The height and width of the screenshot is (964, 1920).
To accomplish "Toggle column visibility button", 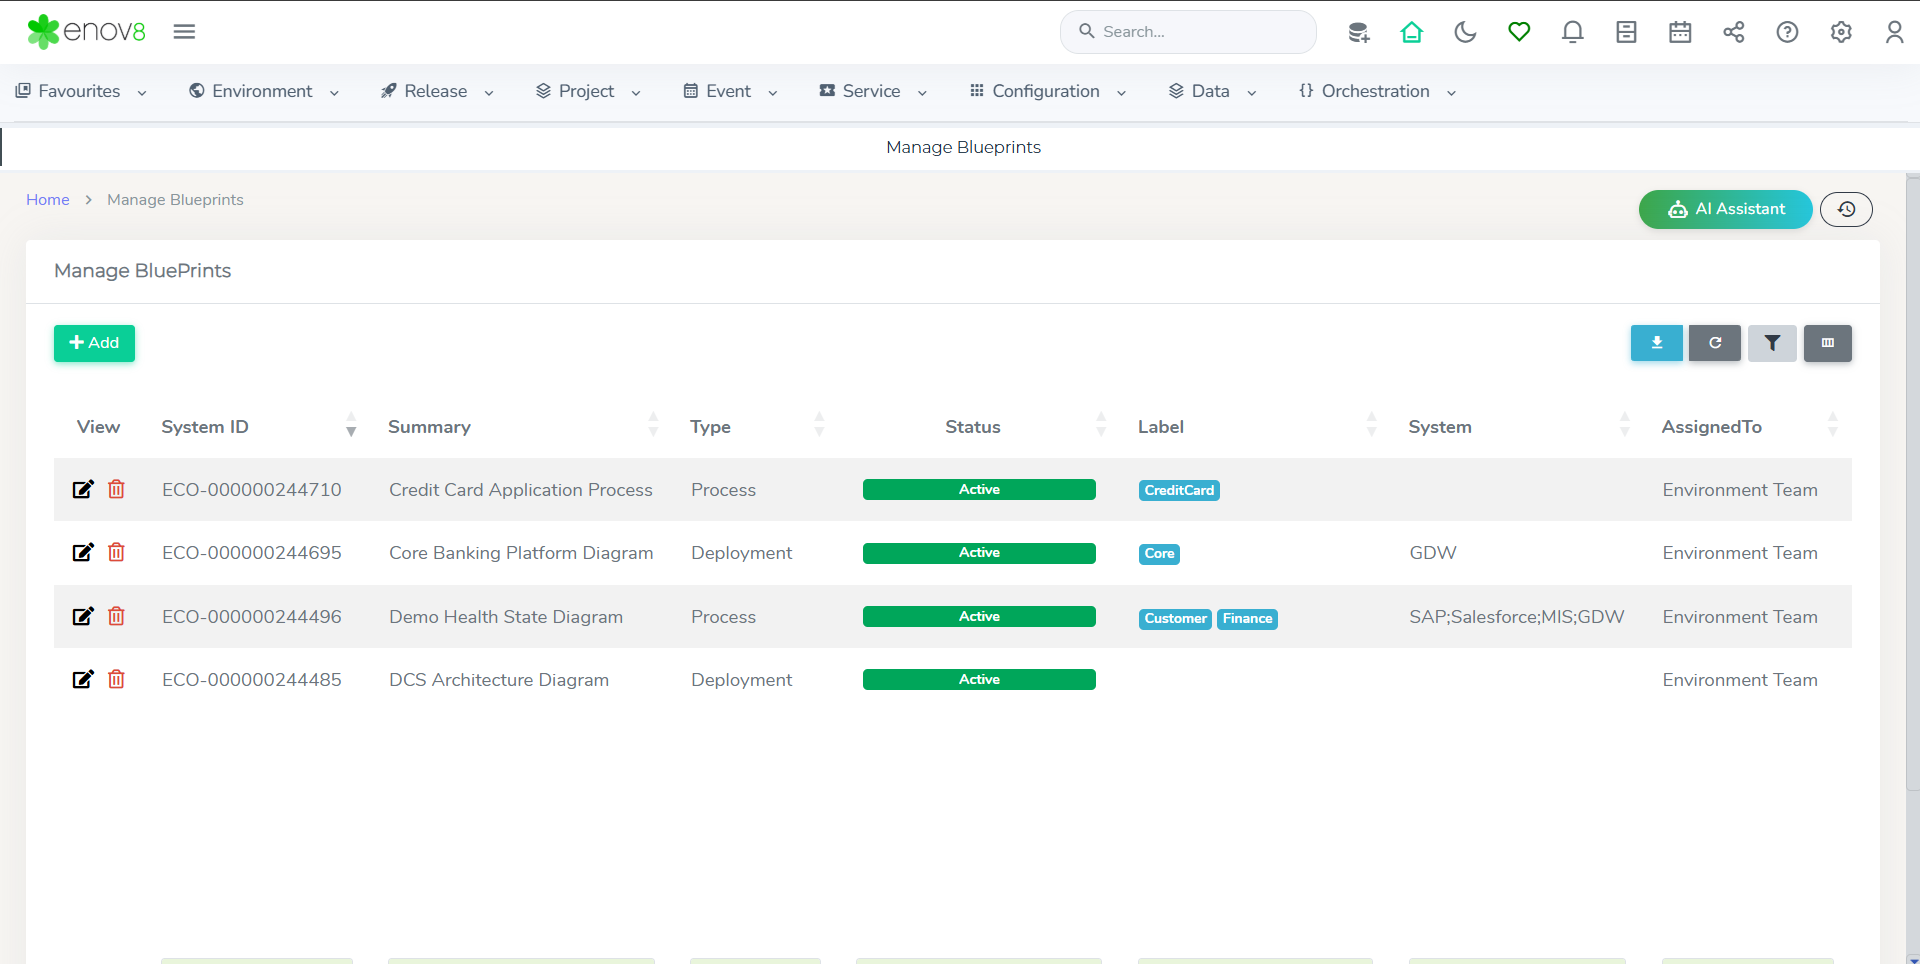I will point(1827,343).
